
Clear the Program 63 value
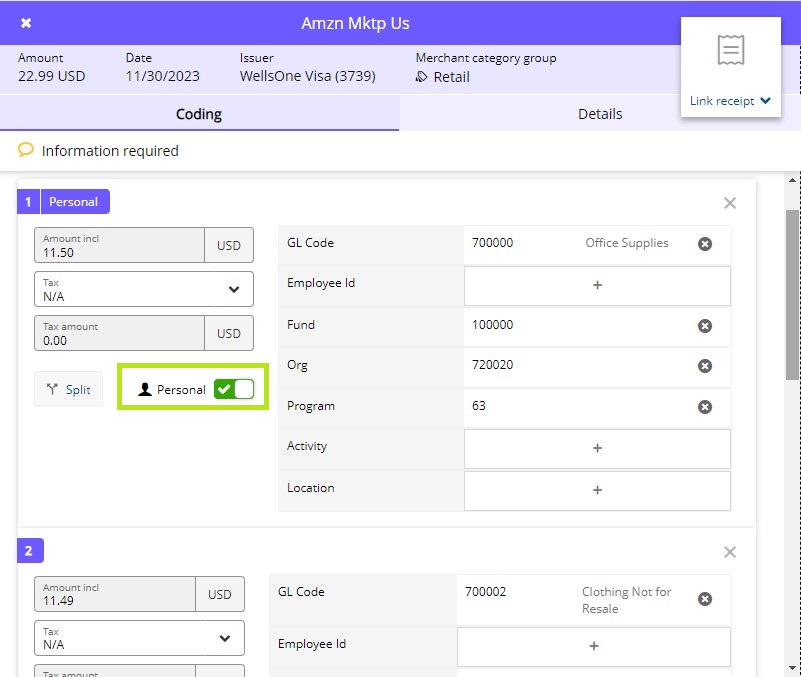click(x=705, y=407)
